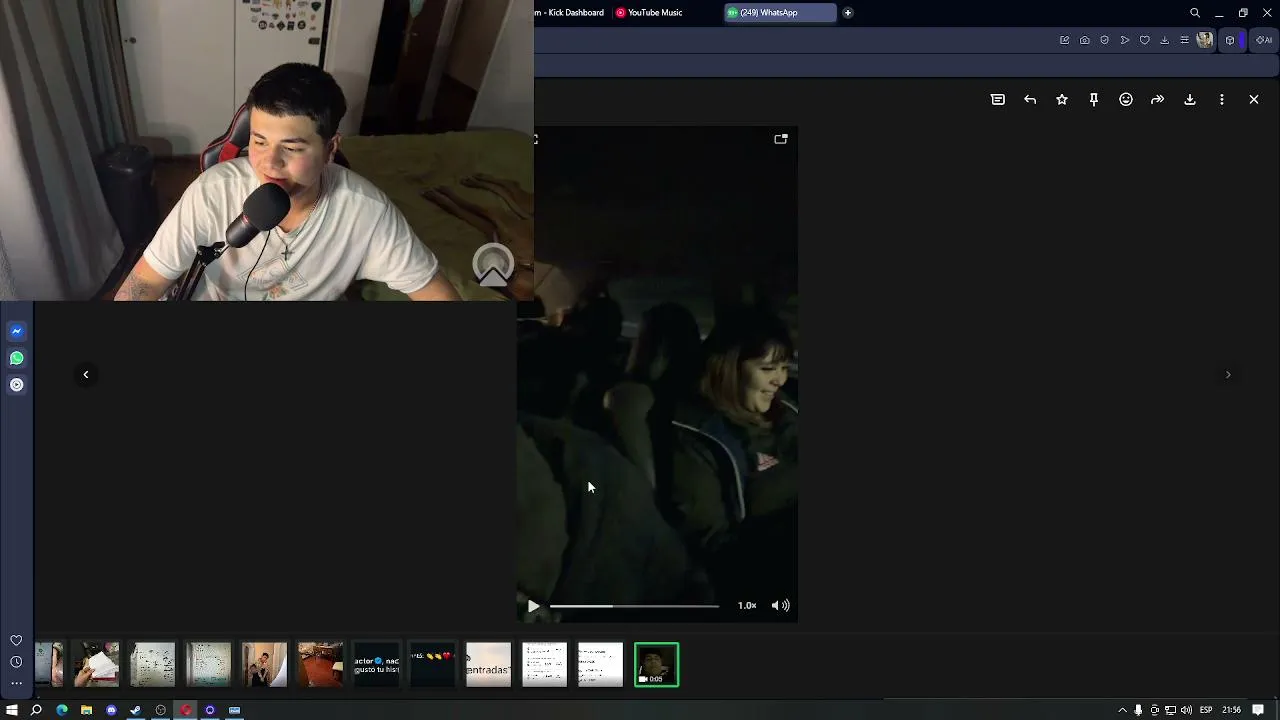Open the Windows notification center

[1259, 710]
